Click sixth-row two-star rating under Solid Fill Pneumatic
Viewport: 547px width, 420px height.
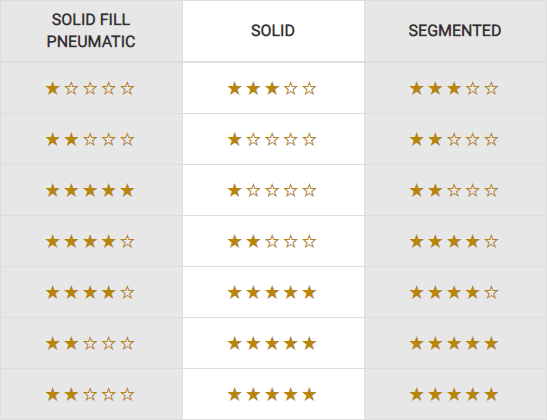pyautogui.click(x=90, y=344)
